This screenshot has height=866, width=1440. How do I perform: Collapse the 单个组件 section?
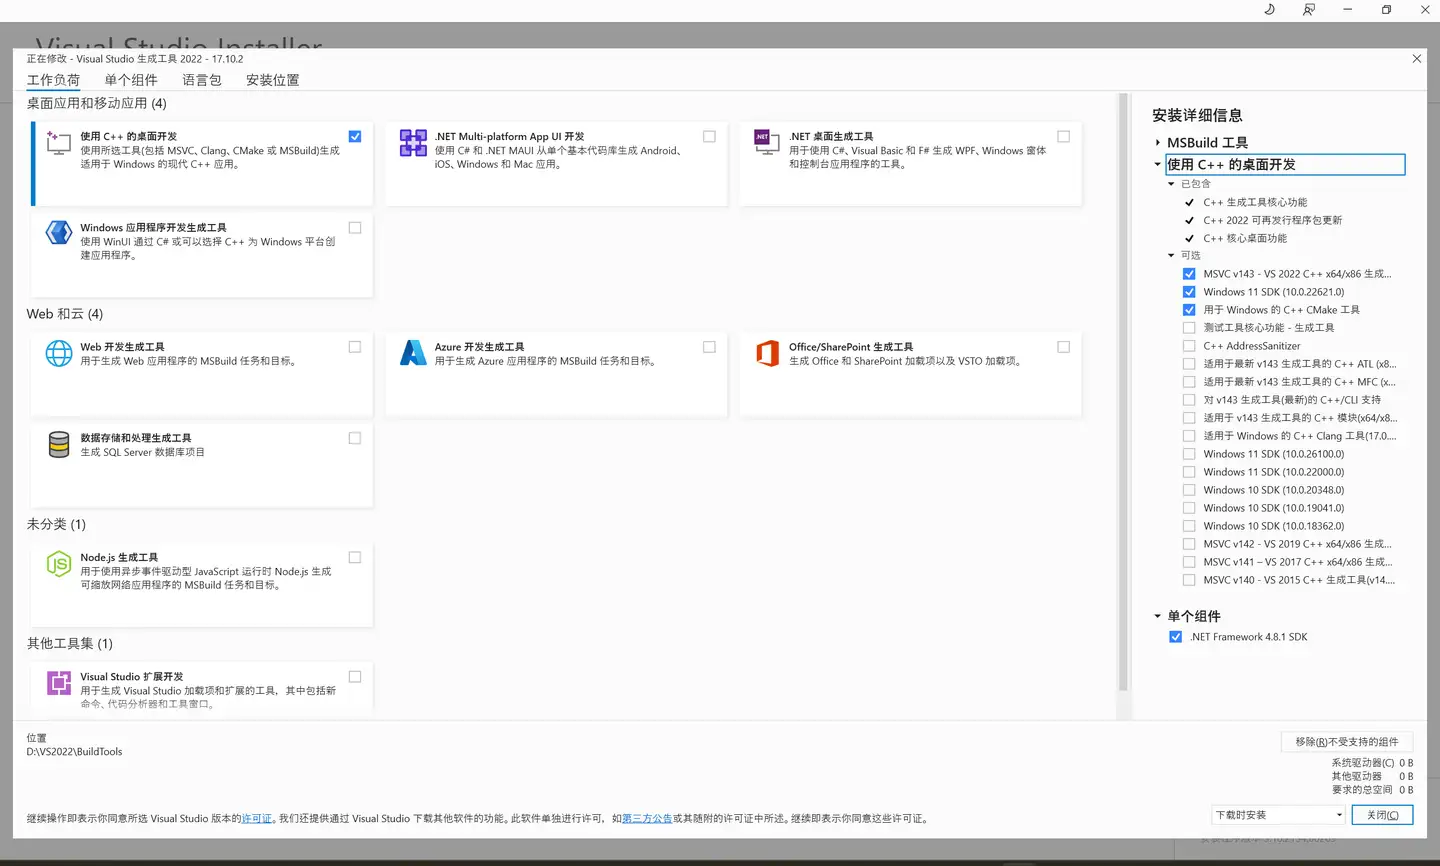[x=1158, y=616]
